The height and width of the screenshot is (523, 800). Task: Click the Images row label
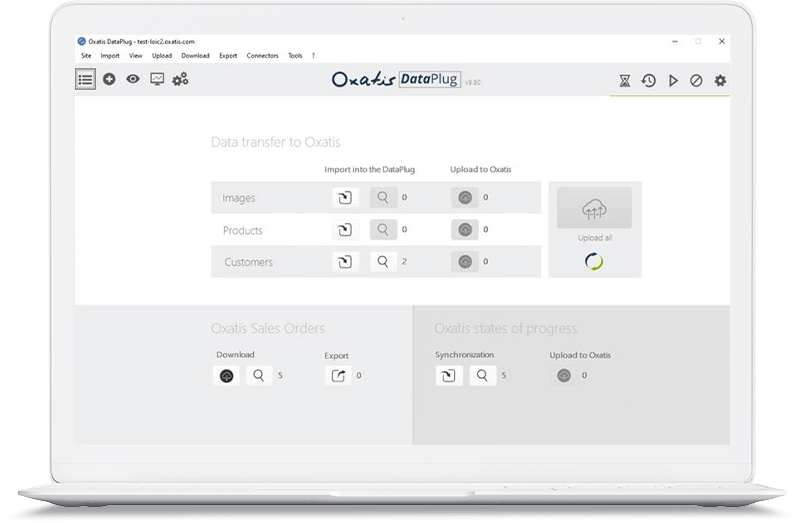238,198
